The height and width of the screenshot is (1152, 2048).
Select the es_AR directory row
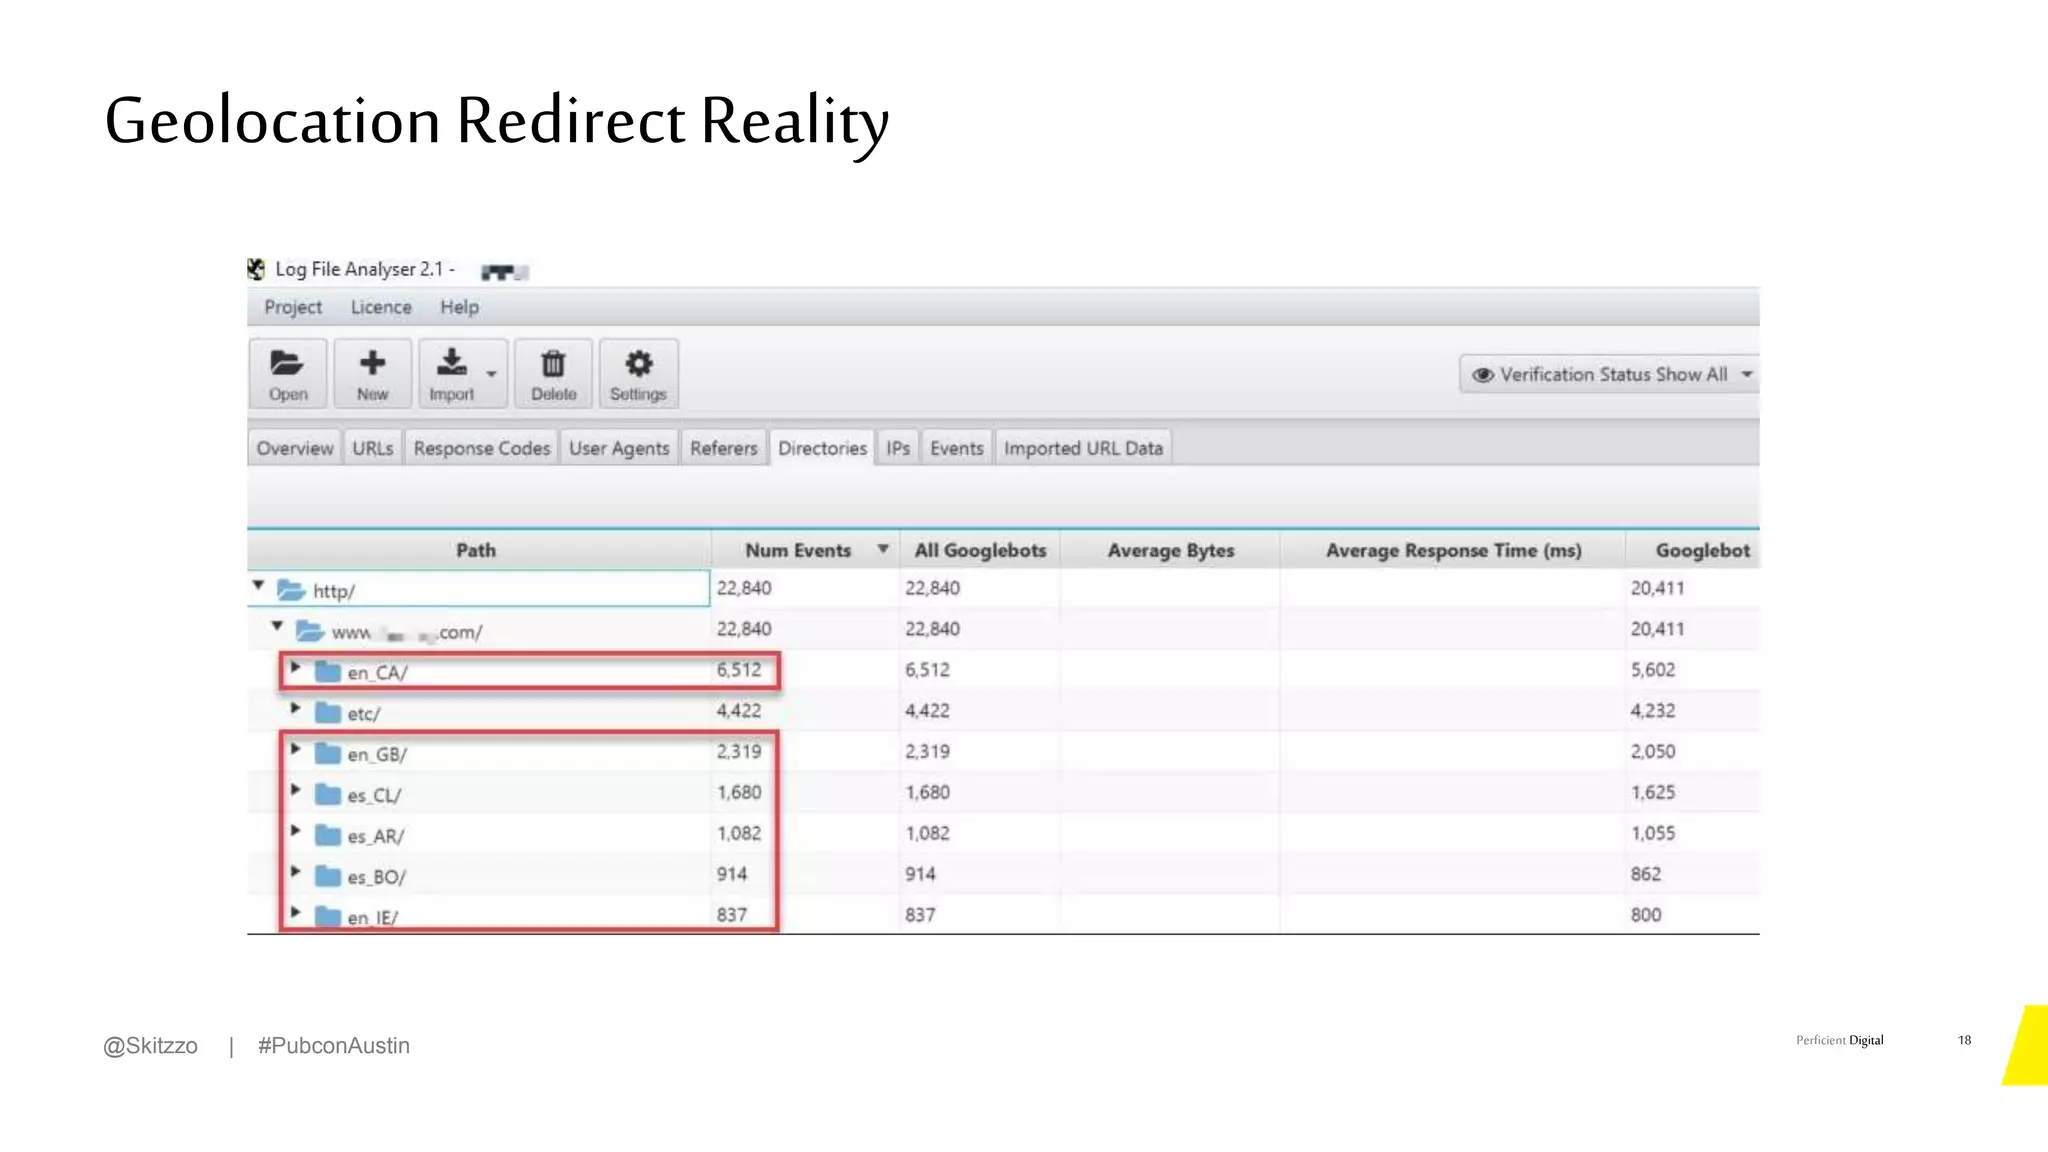[x=376, y=836]
